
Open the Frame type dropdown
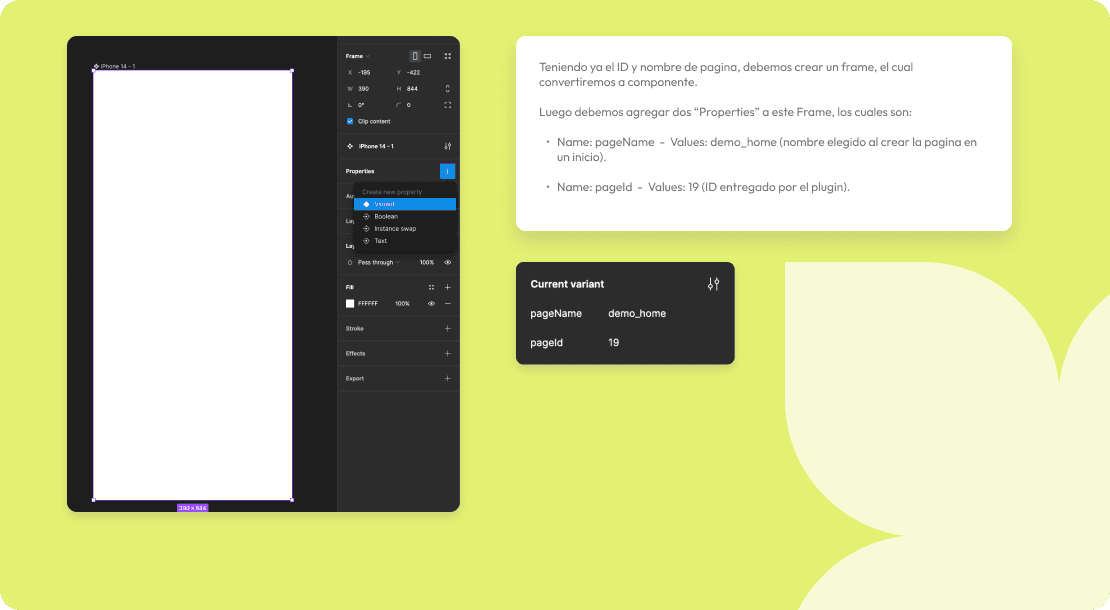(x=357, y=56)
